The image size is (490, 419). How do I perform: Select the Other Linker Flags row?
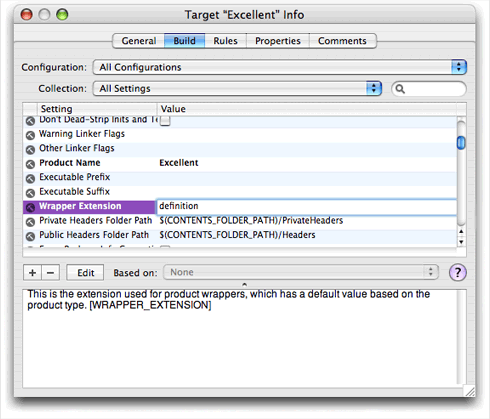point(240,149)
